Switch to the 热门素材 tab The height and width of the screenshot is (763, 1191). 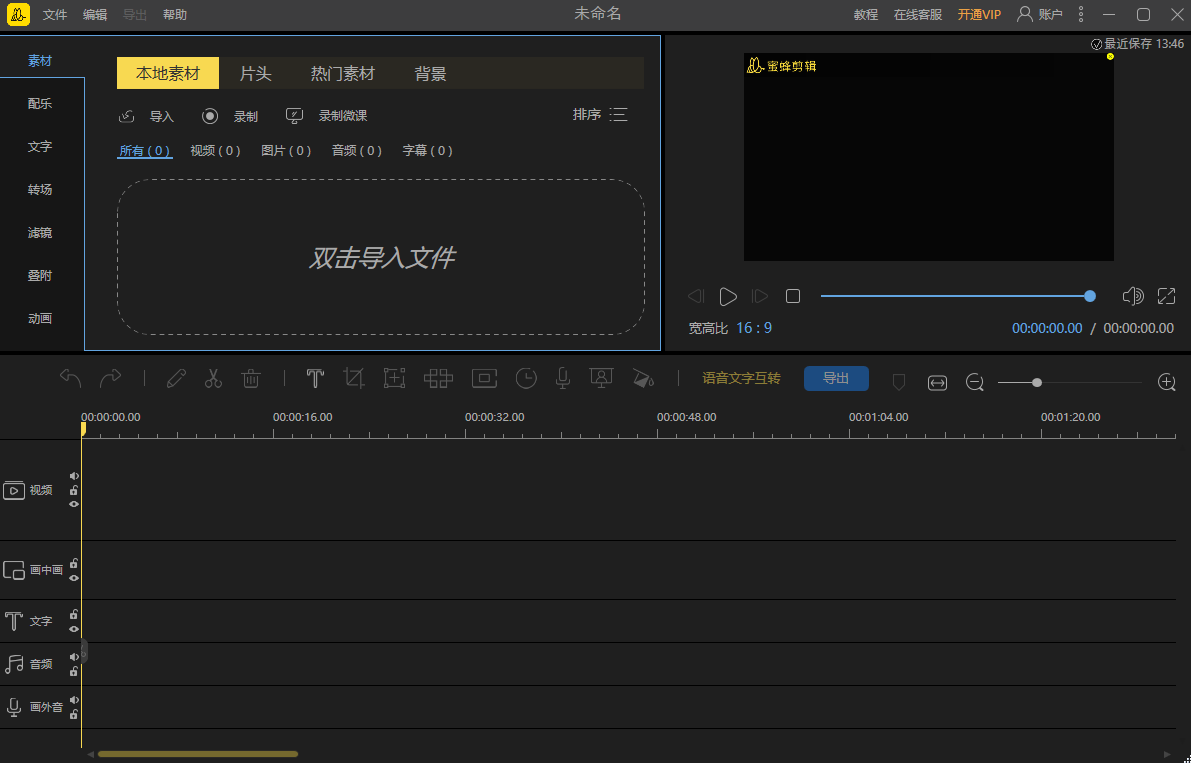coord(343,74)
